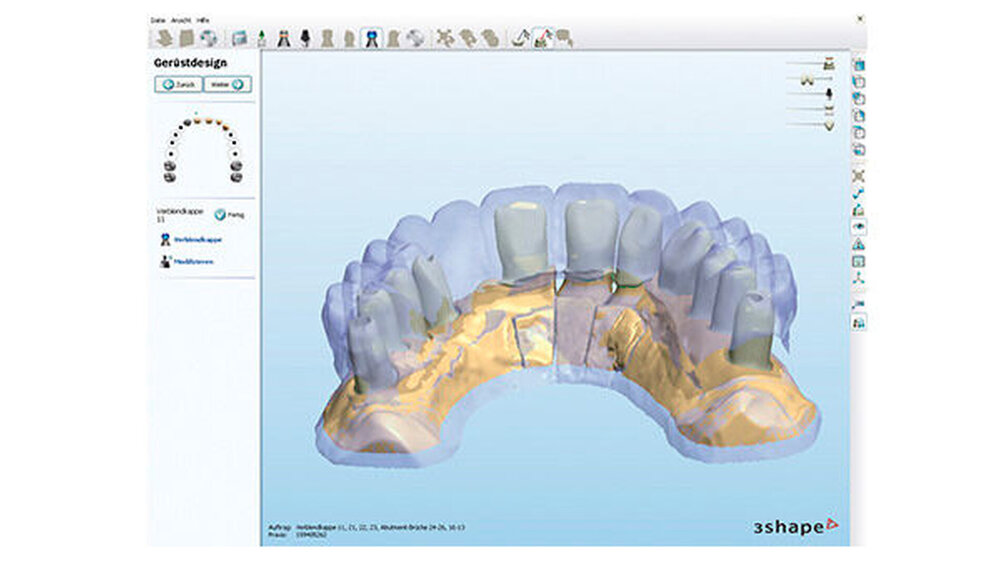Image resolution: width=1000 pixels, height=563 pixels.
Task: Toggle the Fertig checkmark for Verblendkappe 11
Action: pyautogui.click(x=220, y=214)
